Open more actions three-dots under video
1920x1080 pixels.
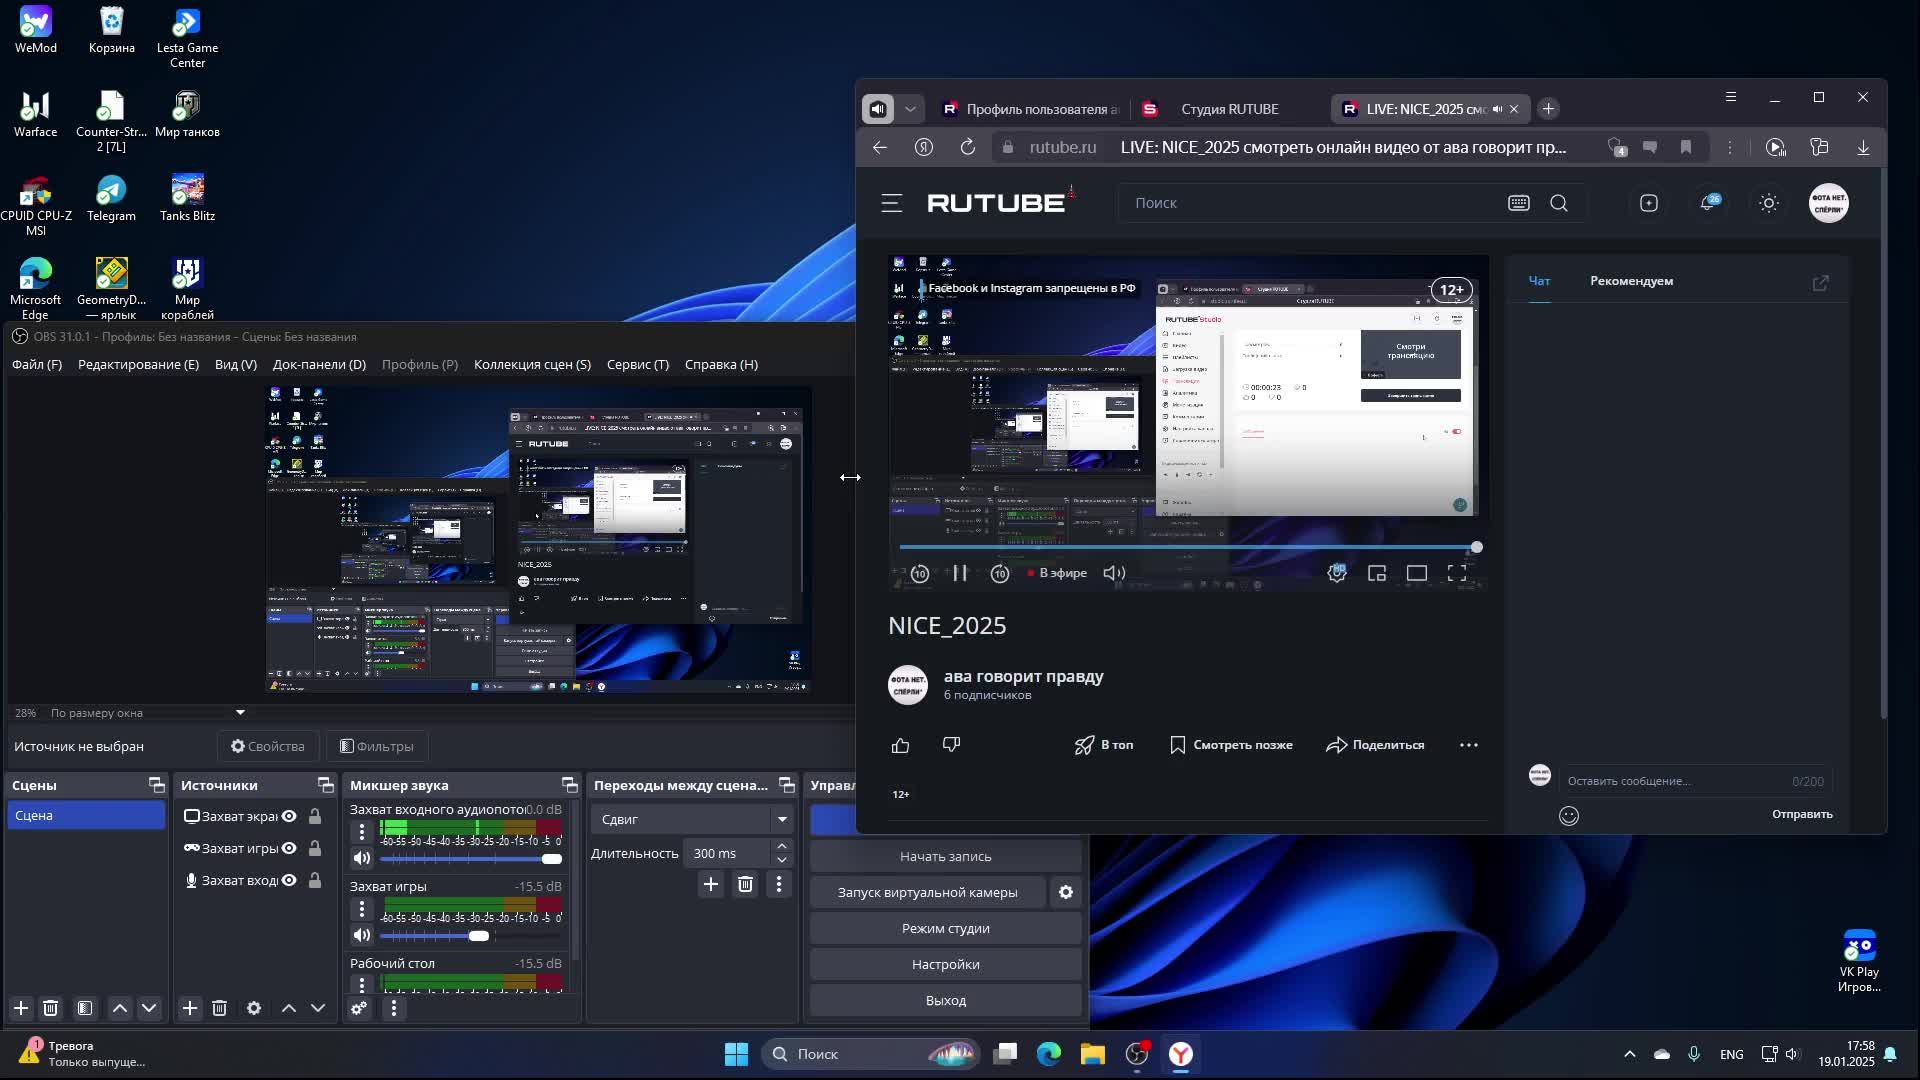click(1468, 745)
